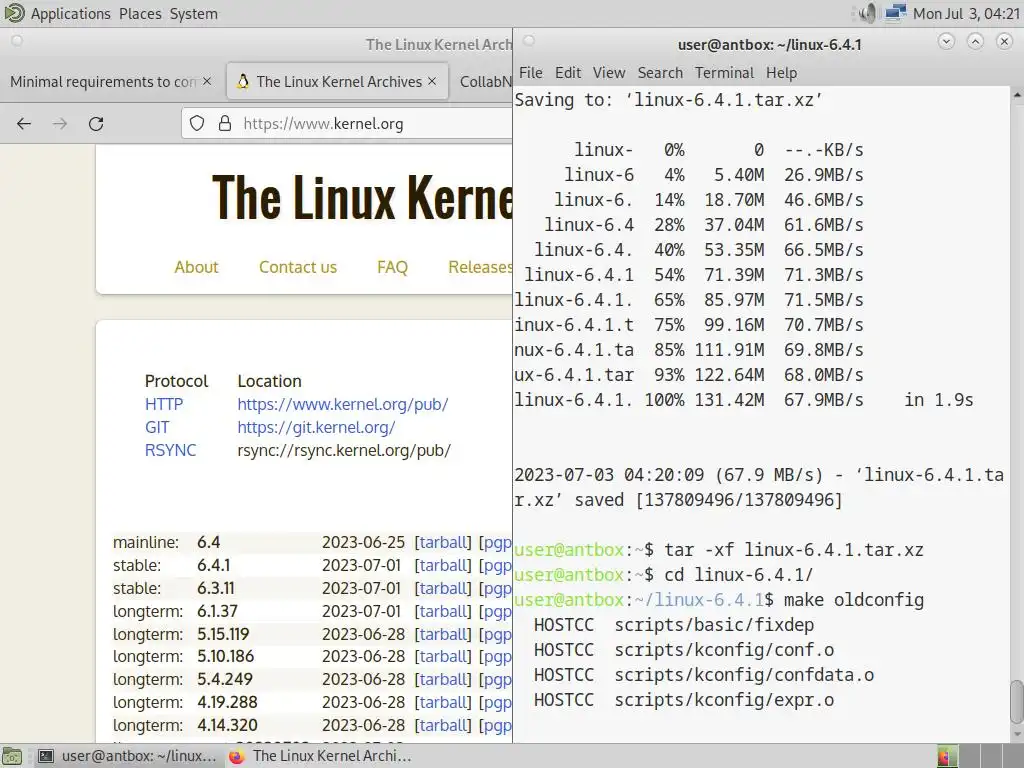Image resolution: width=1024 pixels, height=768 pixels.
Task: Close the Linux Kernel Archives tab
Action: click(432, 81)
